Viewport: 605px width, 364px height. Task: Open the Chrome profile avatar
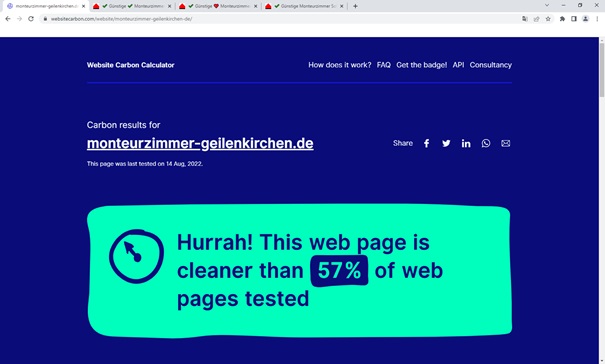pos(585,19)
